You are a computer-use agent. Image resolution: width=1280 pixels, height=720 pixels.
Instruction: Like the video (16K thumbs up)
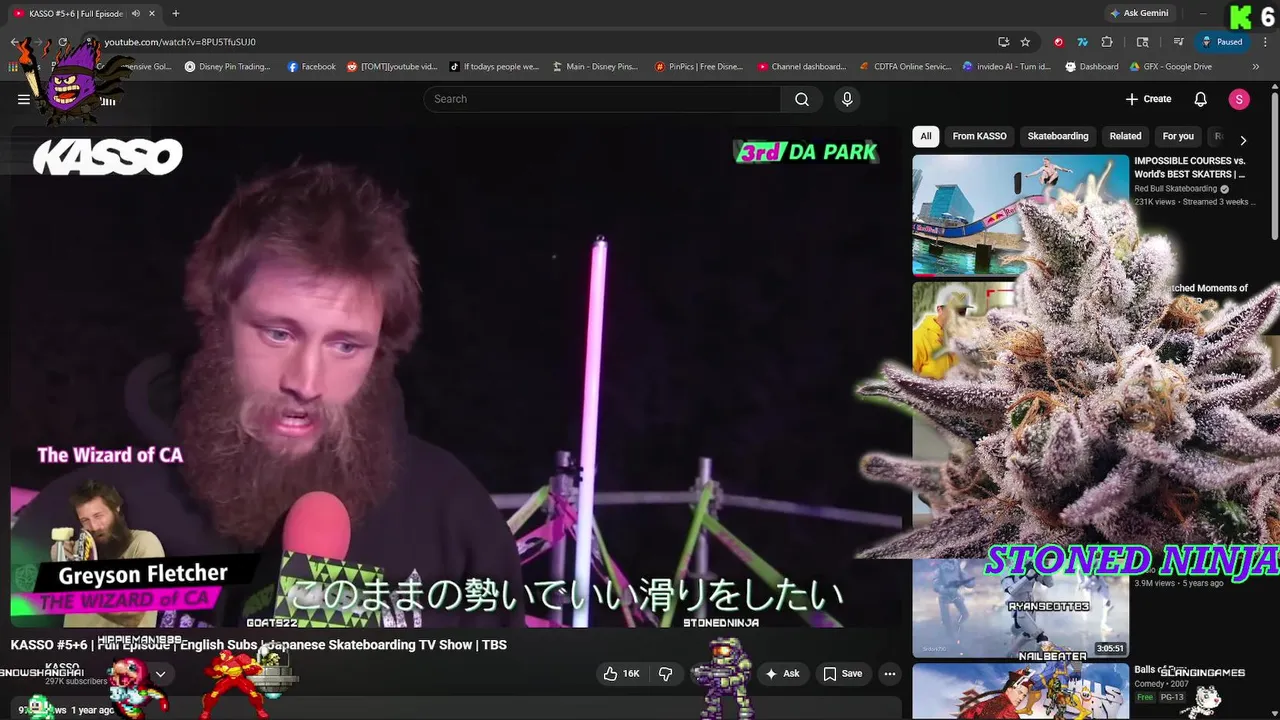click(621, 674)
